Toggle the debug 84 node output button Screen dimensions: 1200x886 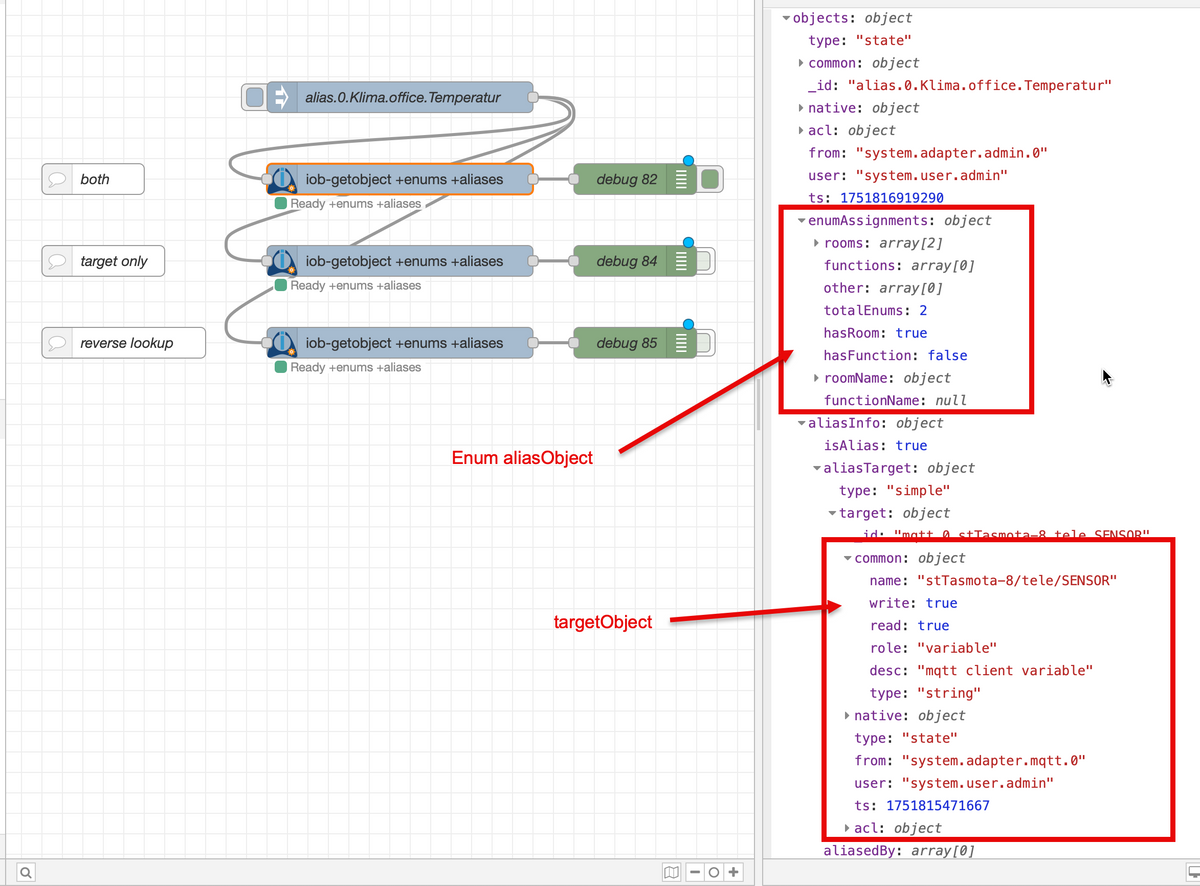(x=704, y=262)
